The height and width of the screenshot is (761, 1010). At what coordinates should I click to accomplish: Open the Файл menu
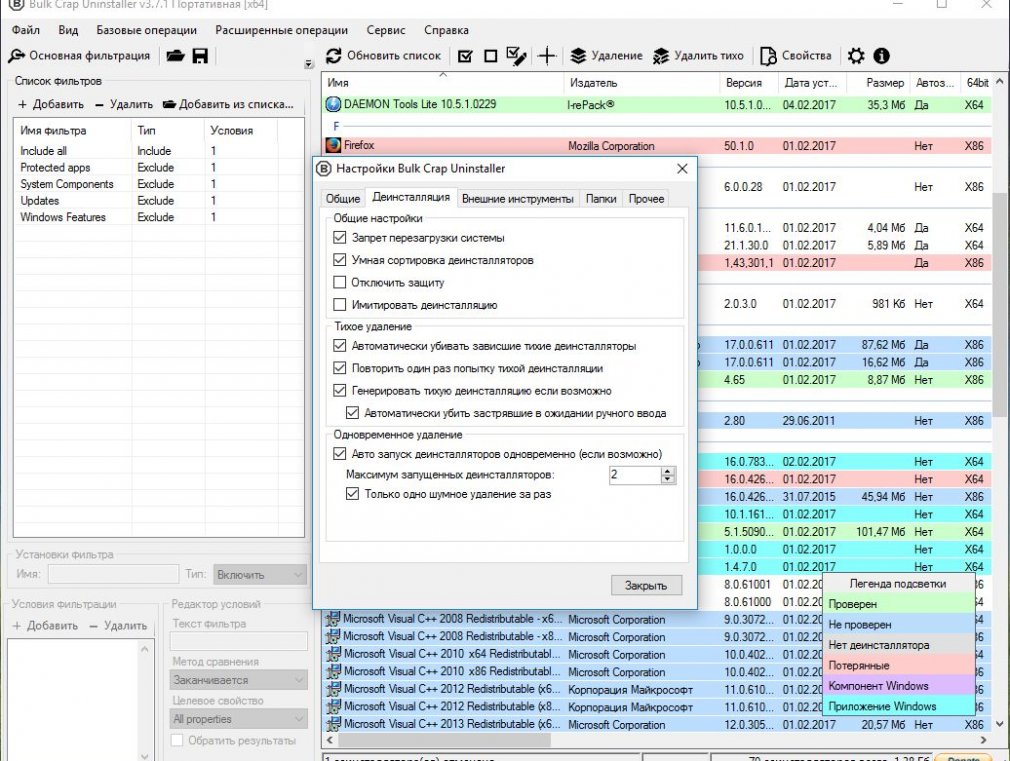tap(26, 30)
